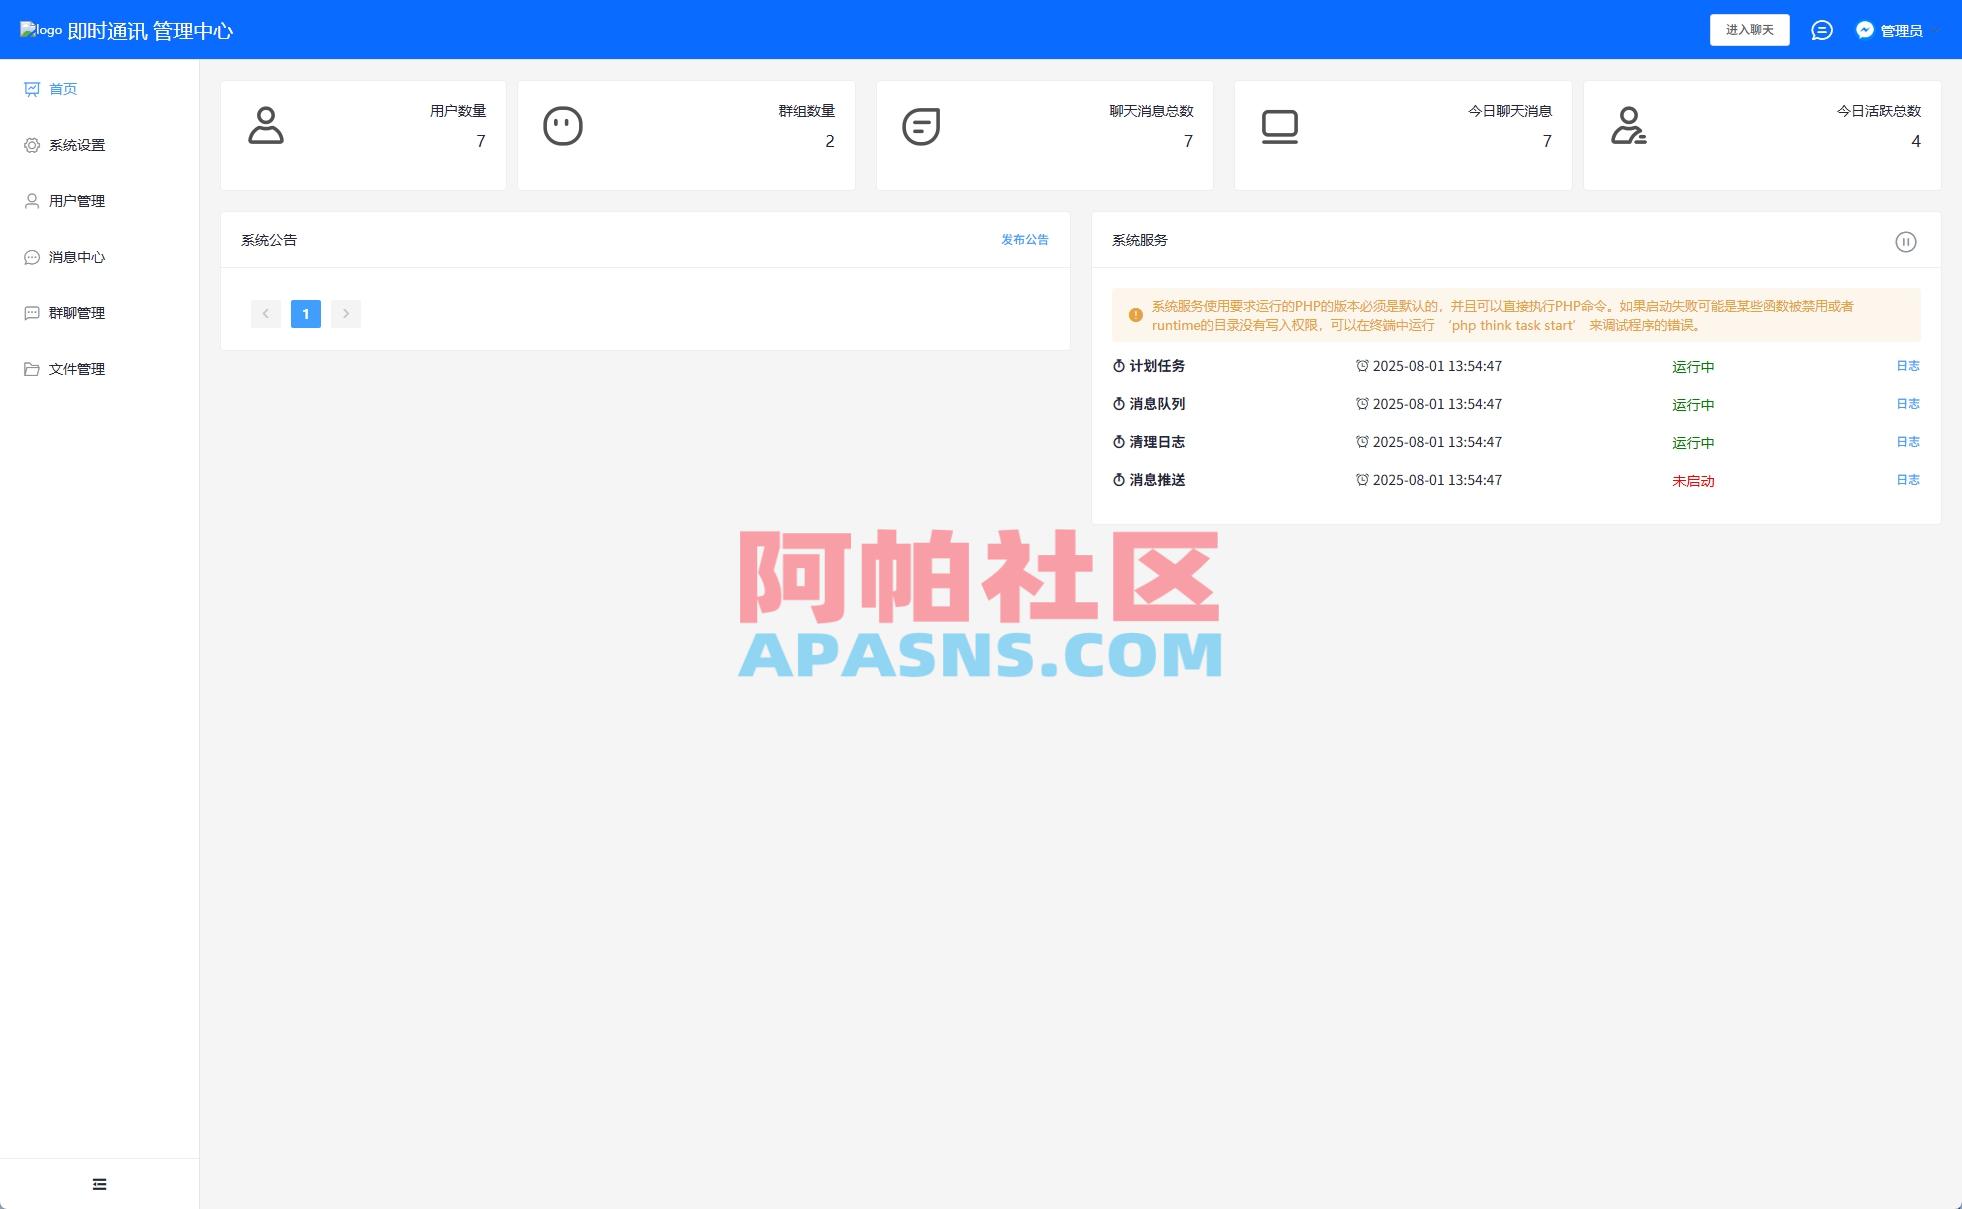Image resolution: width=1962 pixels, height=1209 pixels.
Task: Switch to the 消息中心 section
Action: [32, 256]
